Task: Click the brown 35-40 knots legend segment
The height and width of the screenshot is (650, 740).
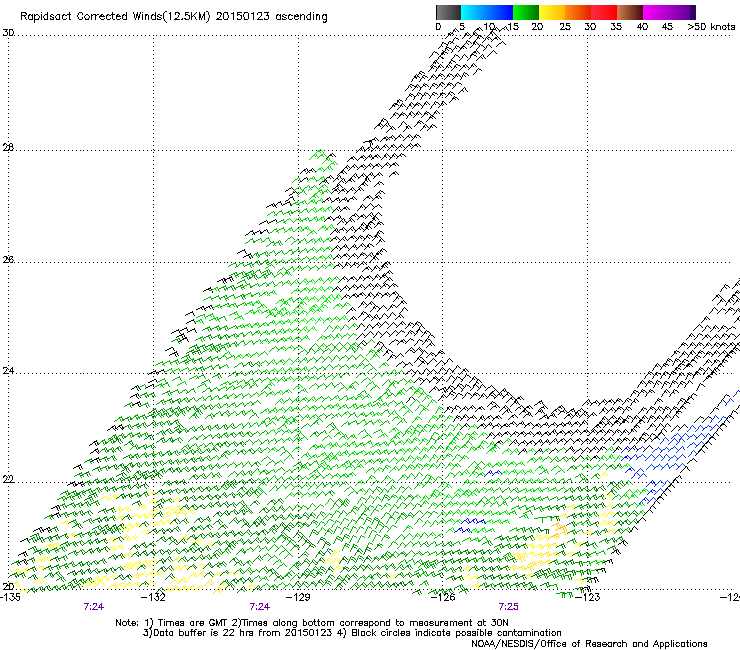Action: pyautogui.click(x=630, y=12)
